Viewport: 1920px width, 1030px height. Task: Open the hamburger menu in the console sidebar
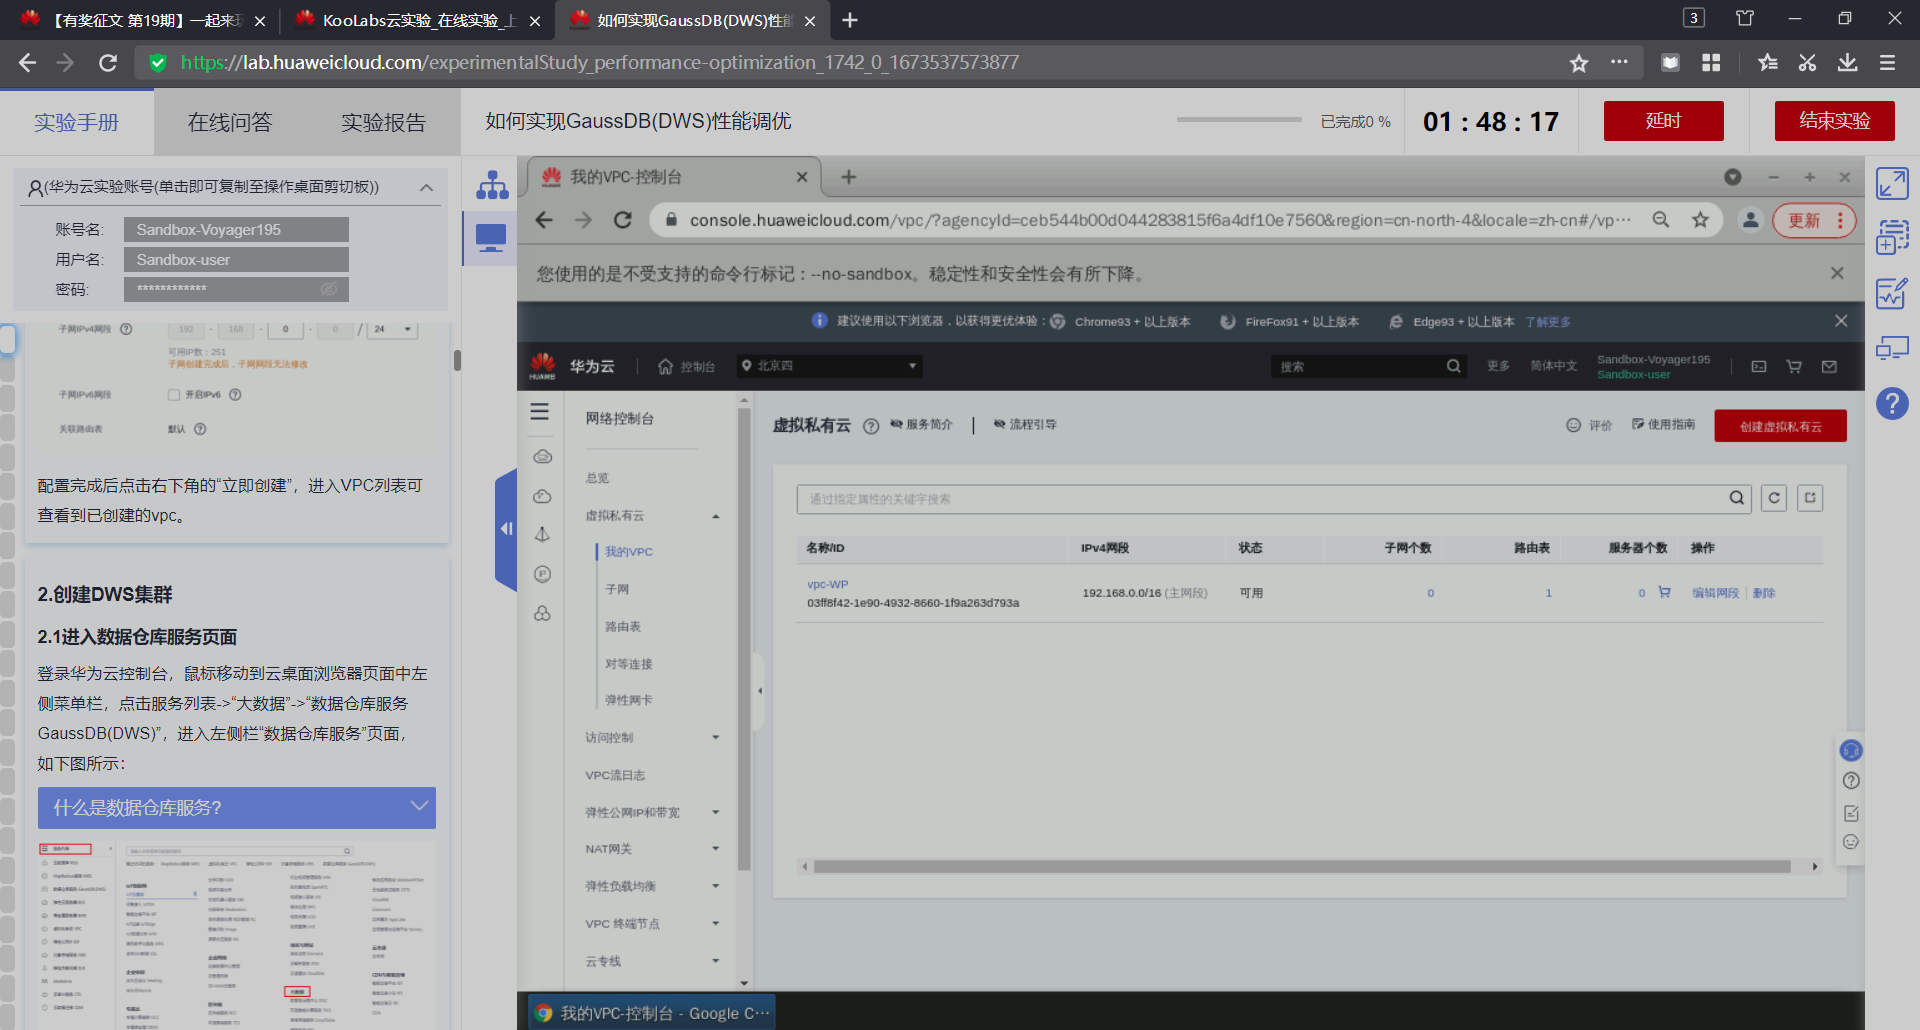pos(540,412)
